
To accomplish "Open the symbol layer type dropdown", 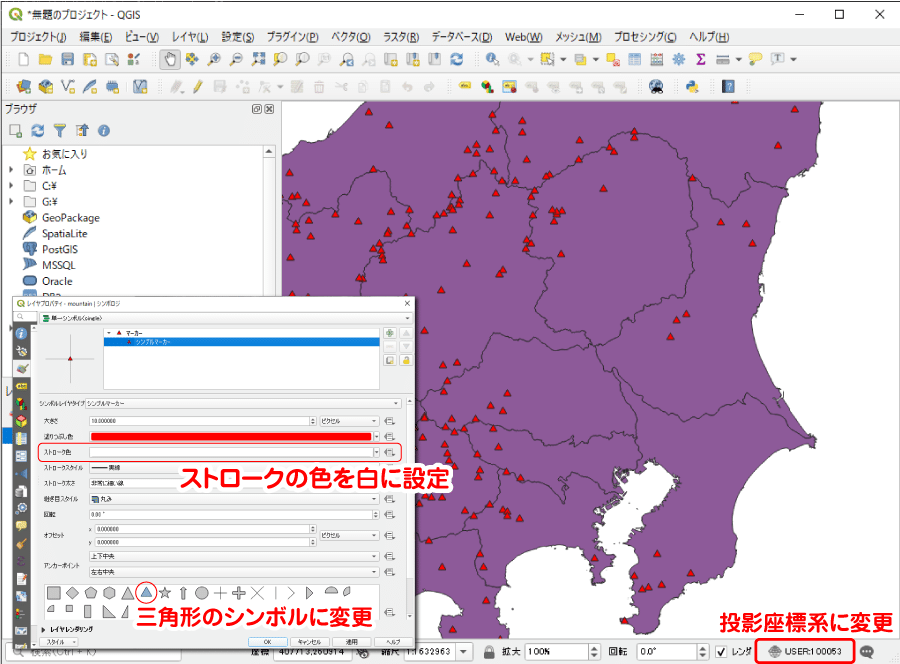I will (243, 403).
